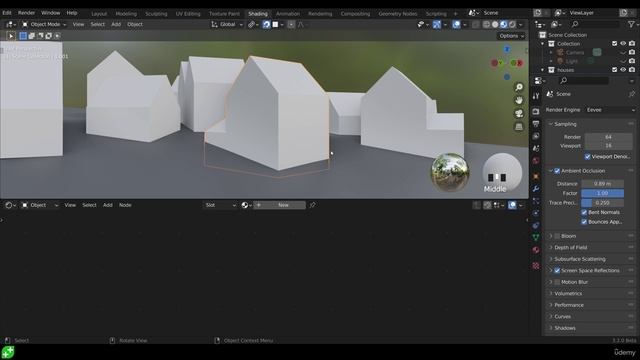Open the Modifiers wrench tab
Image resolution: width=640 pixels, height=360 pixels.
coord(536,189)
